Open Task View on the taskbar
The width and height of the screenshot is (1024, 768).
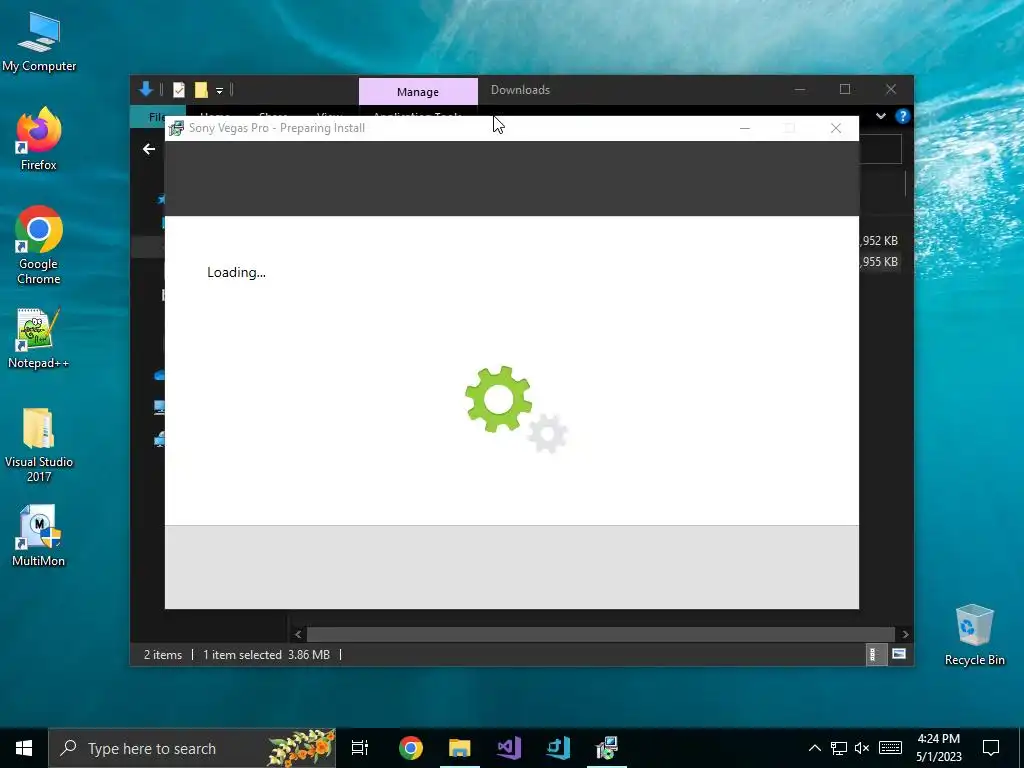click(x=360, y=748)
